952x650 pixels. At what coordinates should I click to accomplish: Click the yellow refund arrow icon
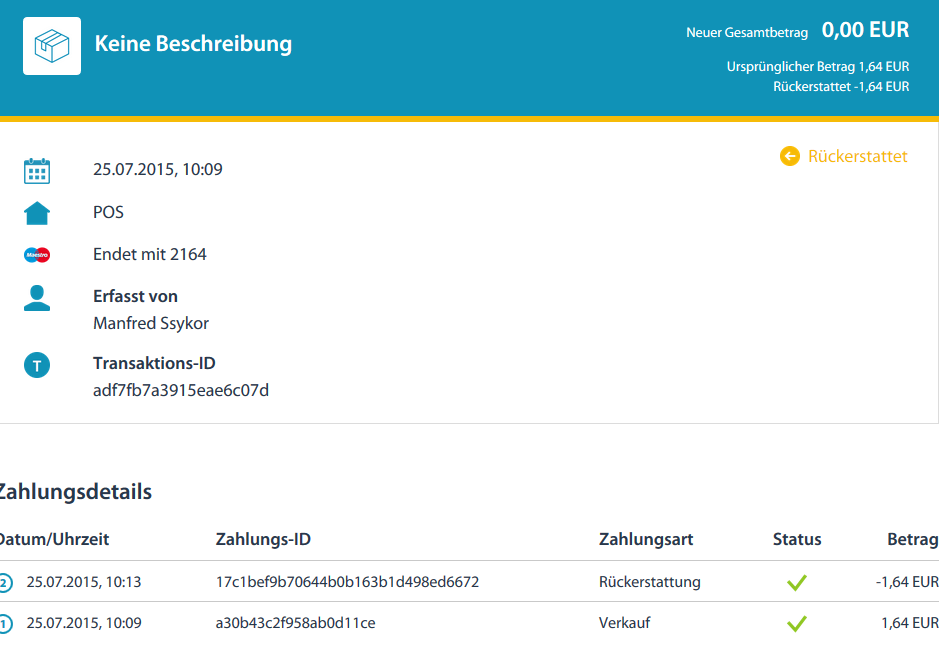(x=790, y=156)
